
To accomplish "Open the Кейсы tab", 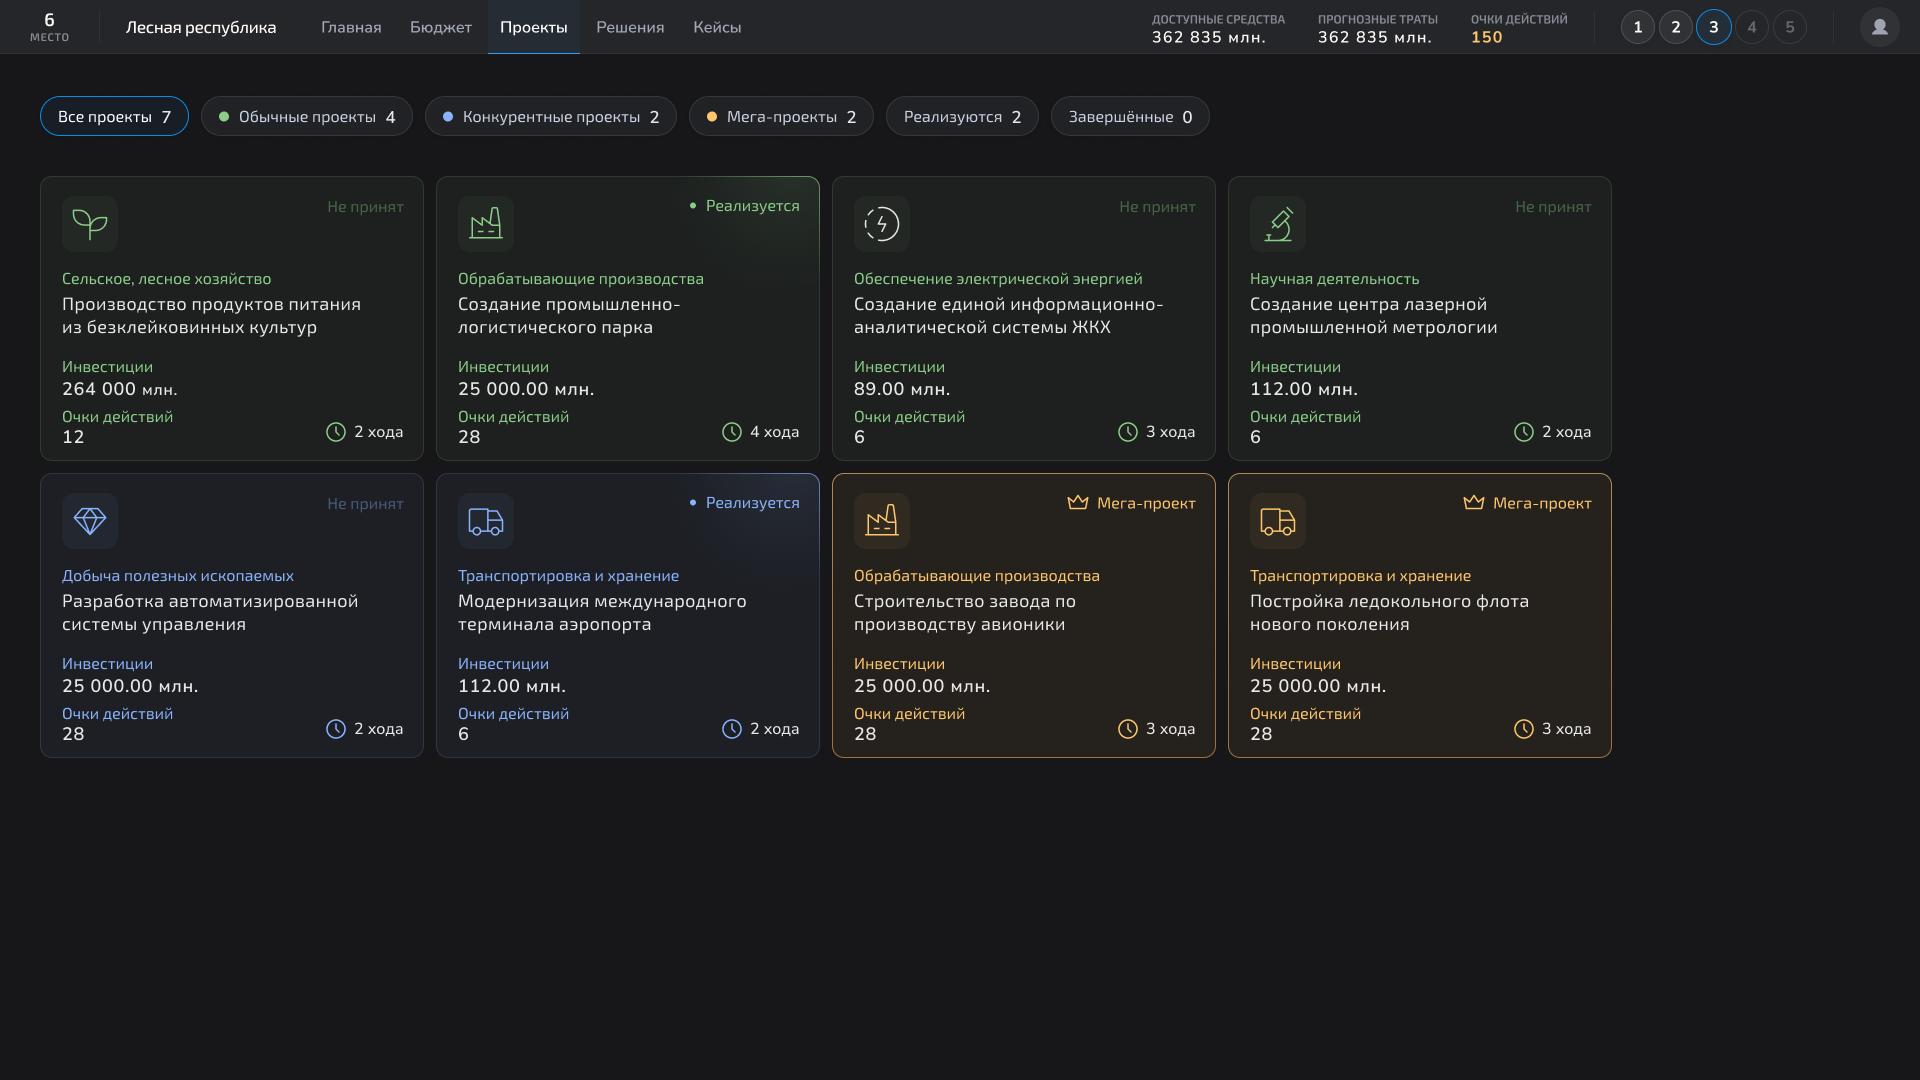I will [717, 27].
